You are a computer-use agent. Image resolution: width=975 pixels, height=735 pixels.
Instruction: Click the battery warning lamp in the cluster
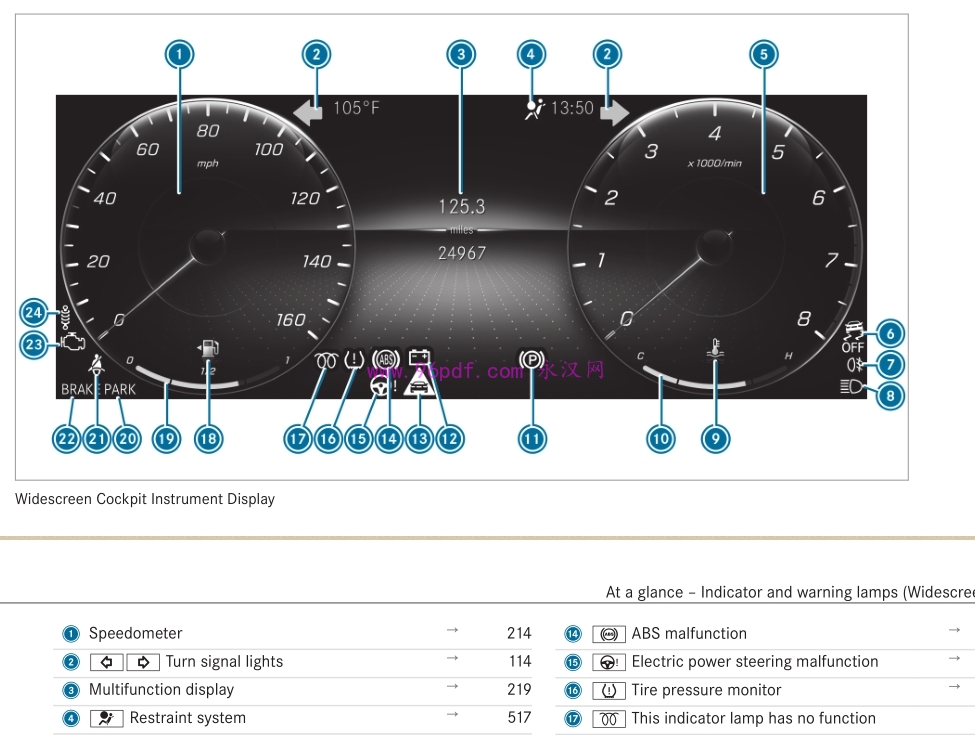(419, 356)
